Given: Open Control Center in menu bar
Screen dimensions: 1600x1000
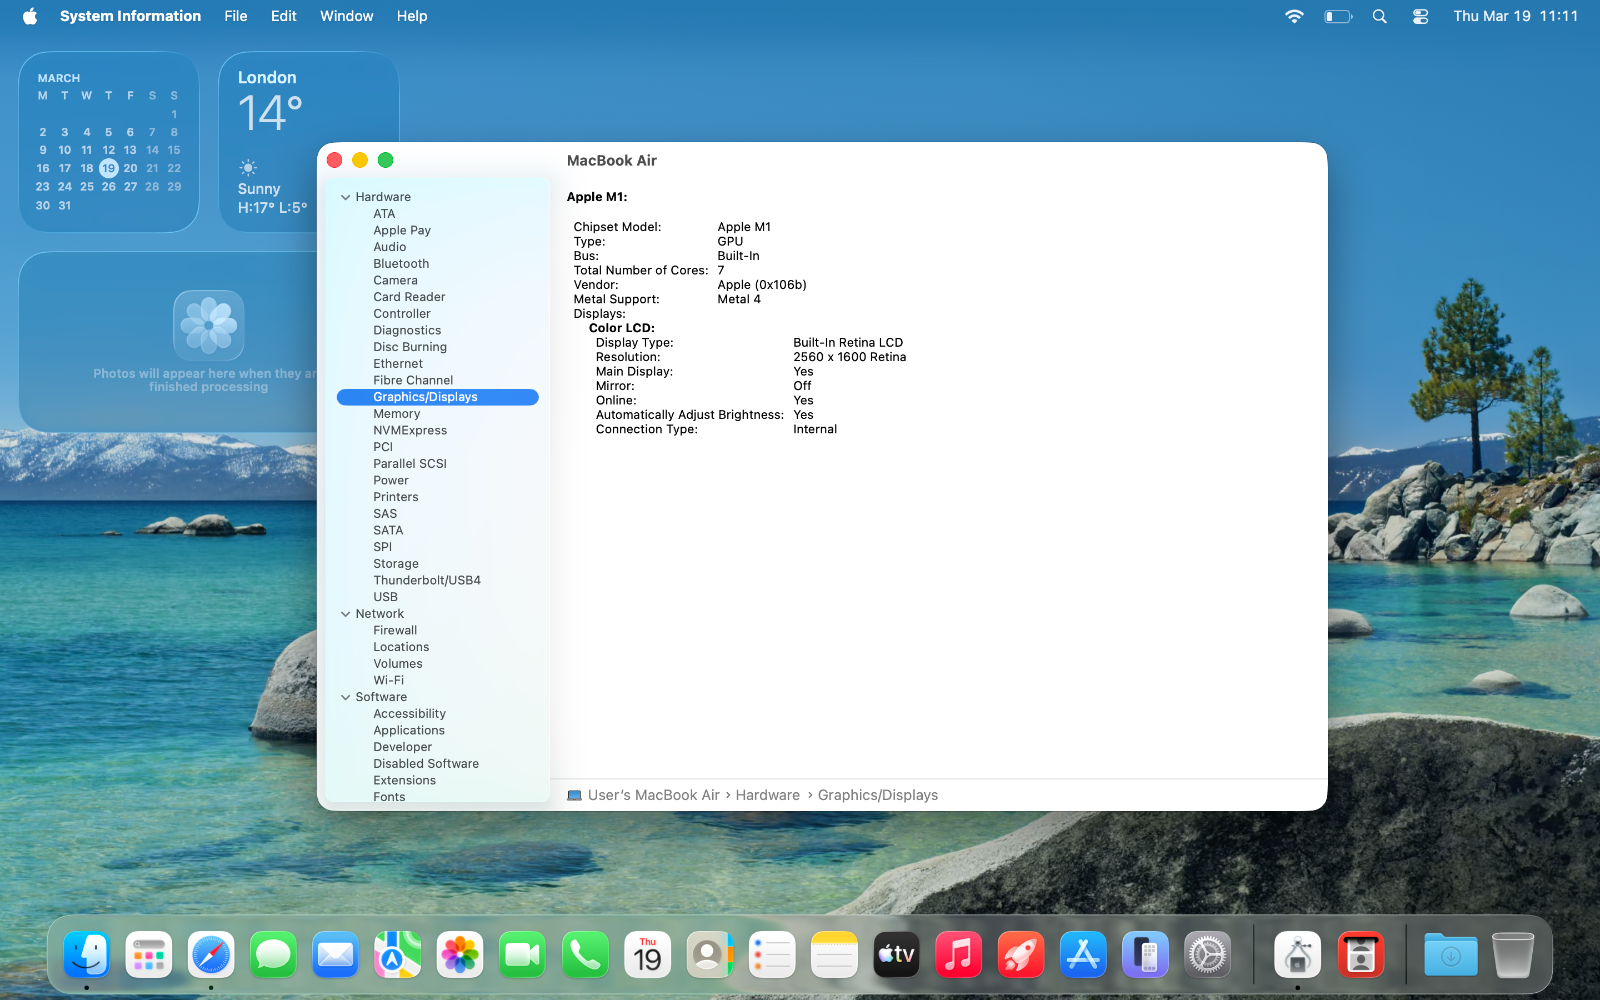Looking at the screenshot, I should pyautogui.click(x=1420, y=16).
